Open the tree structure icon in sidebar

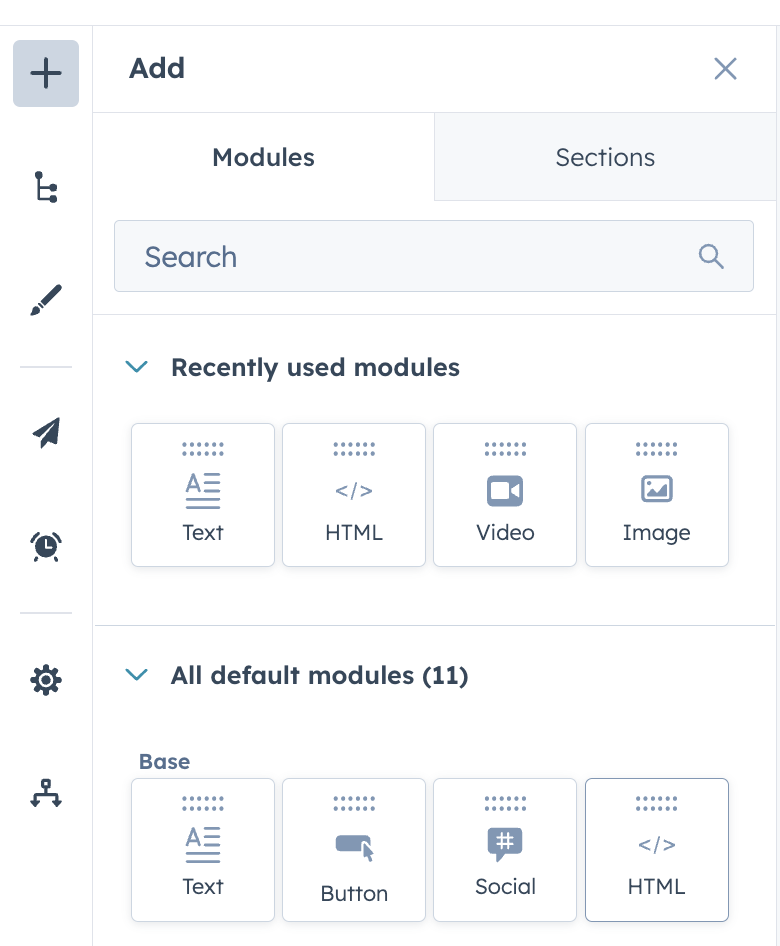point(46,187)
